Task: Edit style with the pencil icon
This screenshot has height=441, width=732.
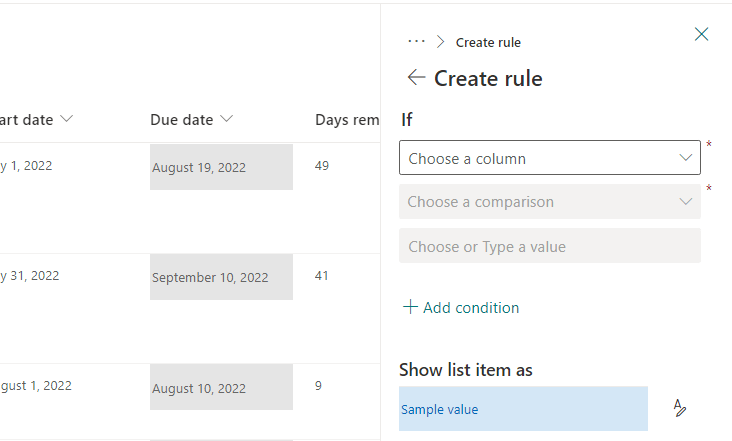Action: coord(680,408)
